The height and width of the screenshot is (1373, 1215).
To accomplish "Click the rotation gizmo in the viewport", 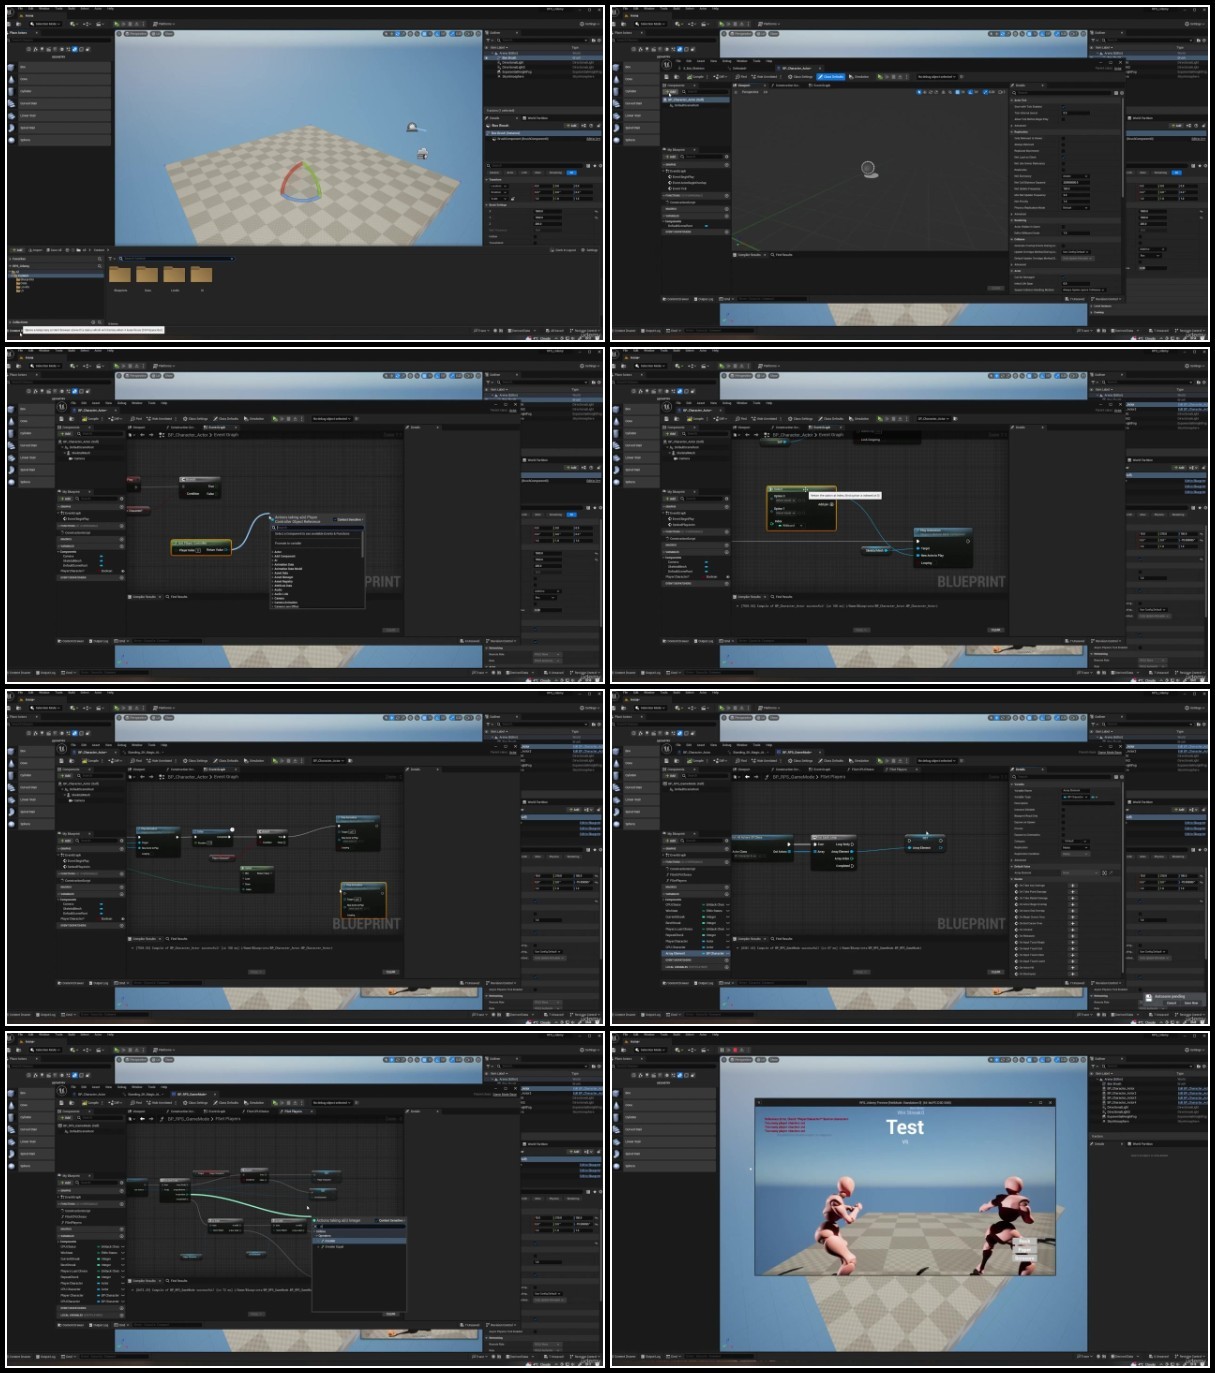I will tap(300, 183).
